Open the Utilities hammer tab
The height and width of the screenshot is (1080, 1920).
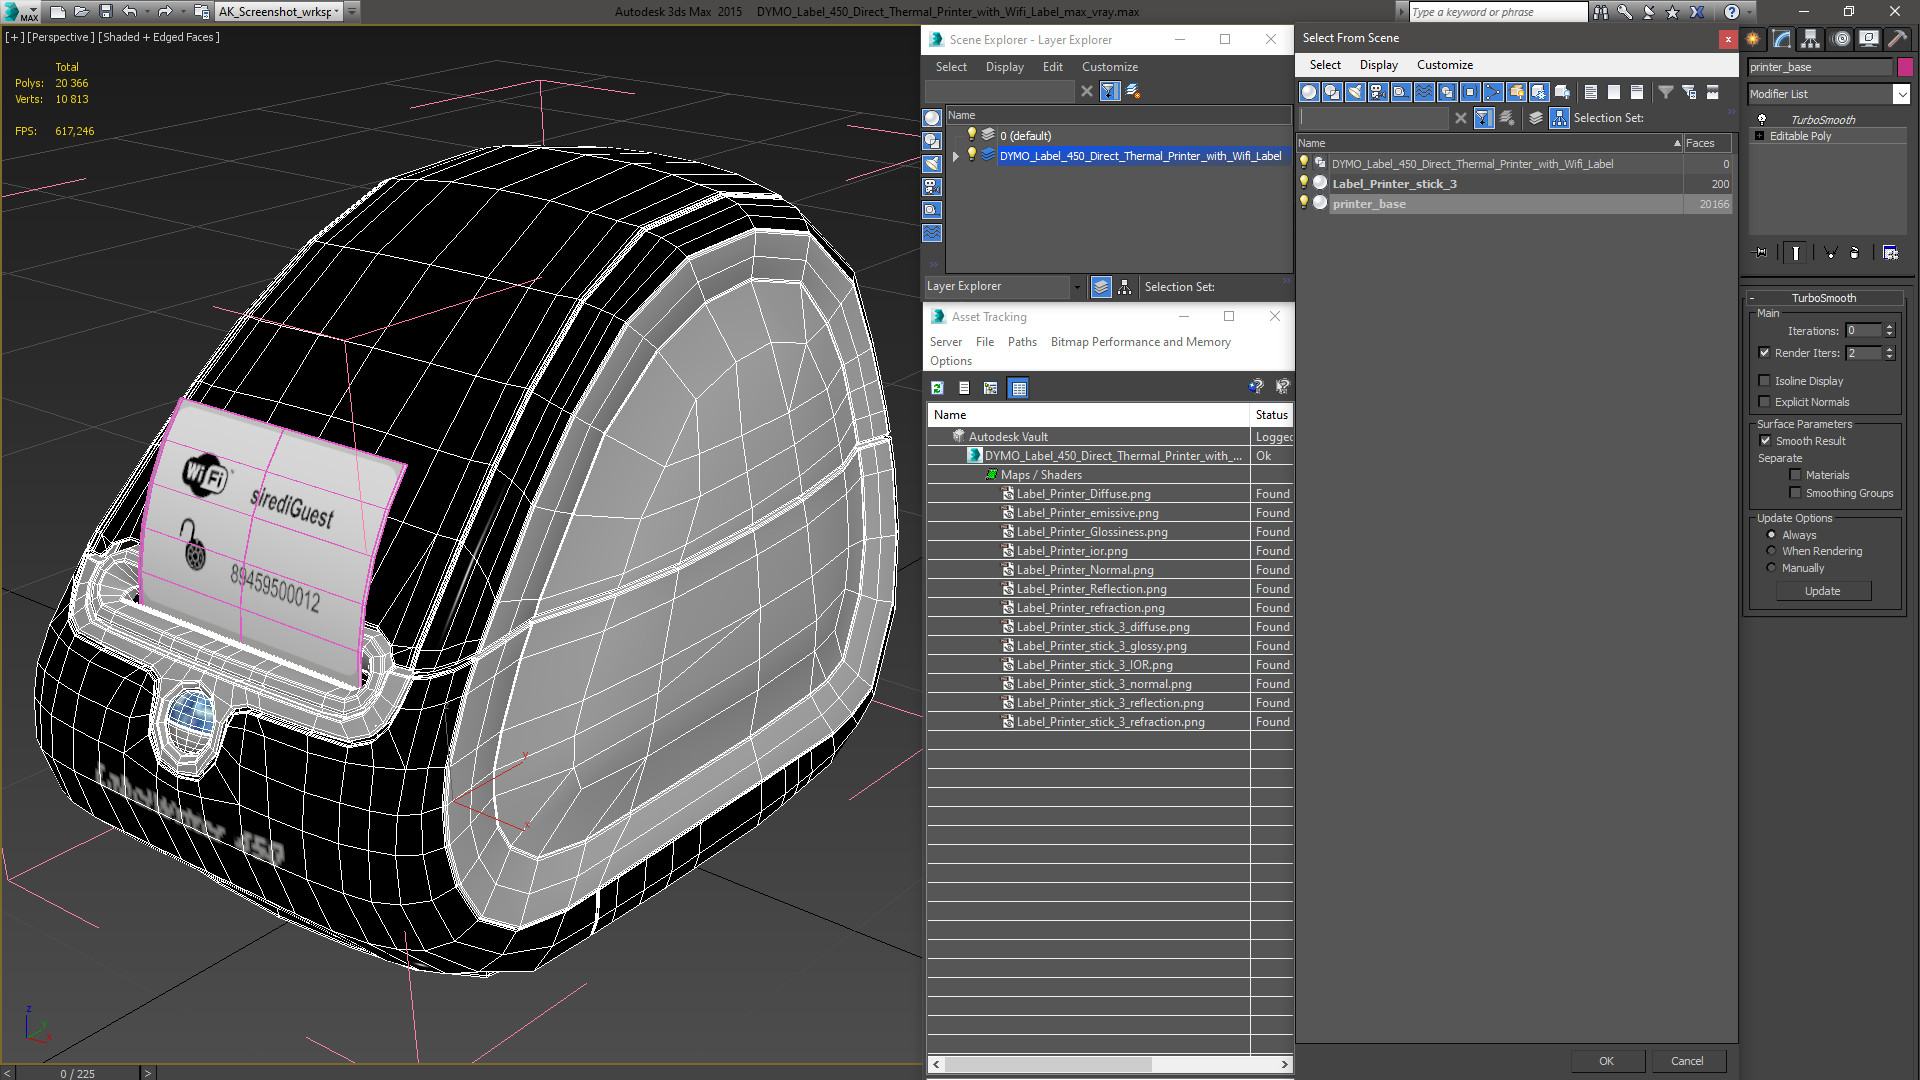click(x=1897, y=39)
